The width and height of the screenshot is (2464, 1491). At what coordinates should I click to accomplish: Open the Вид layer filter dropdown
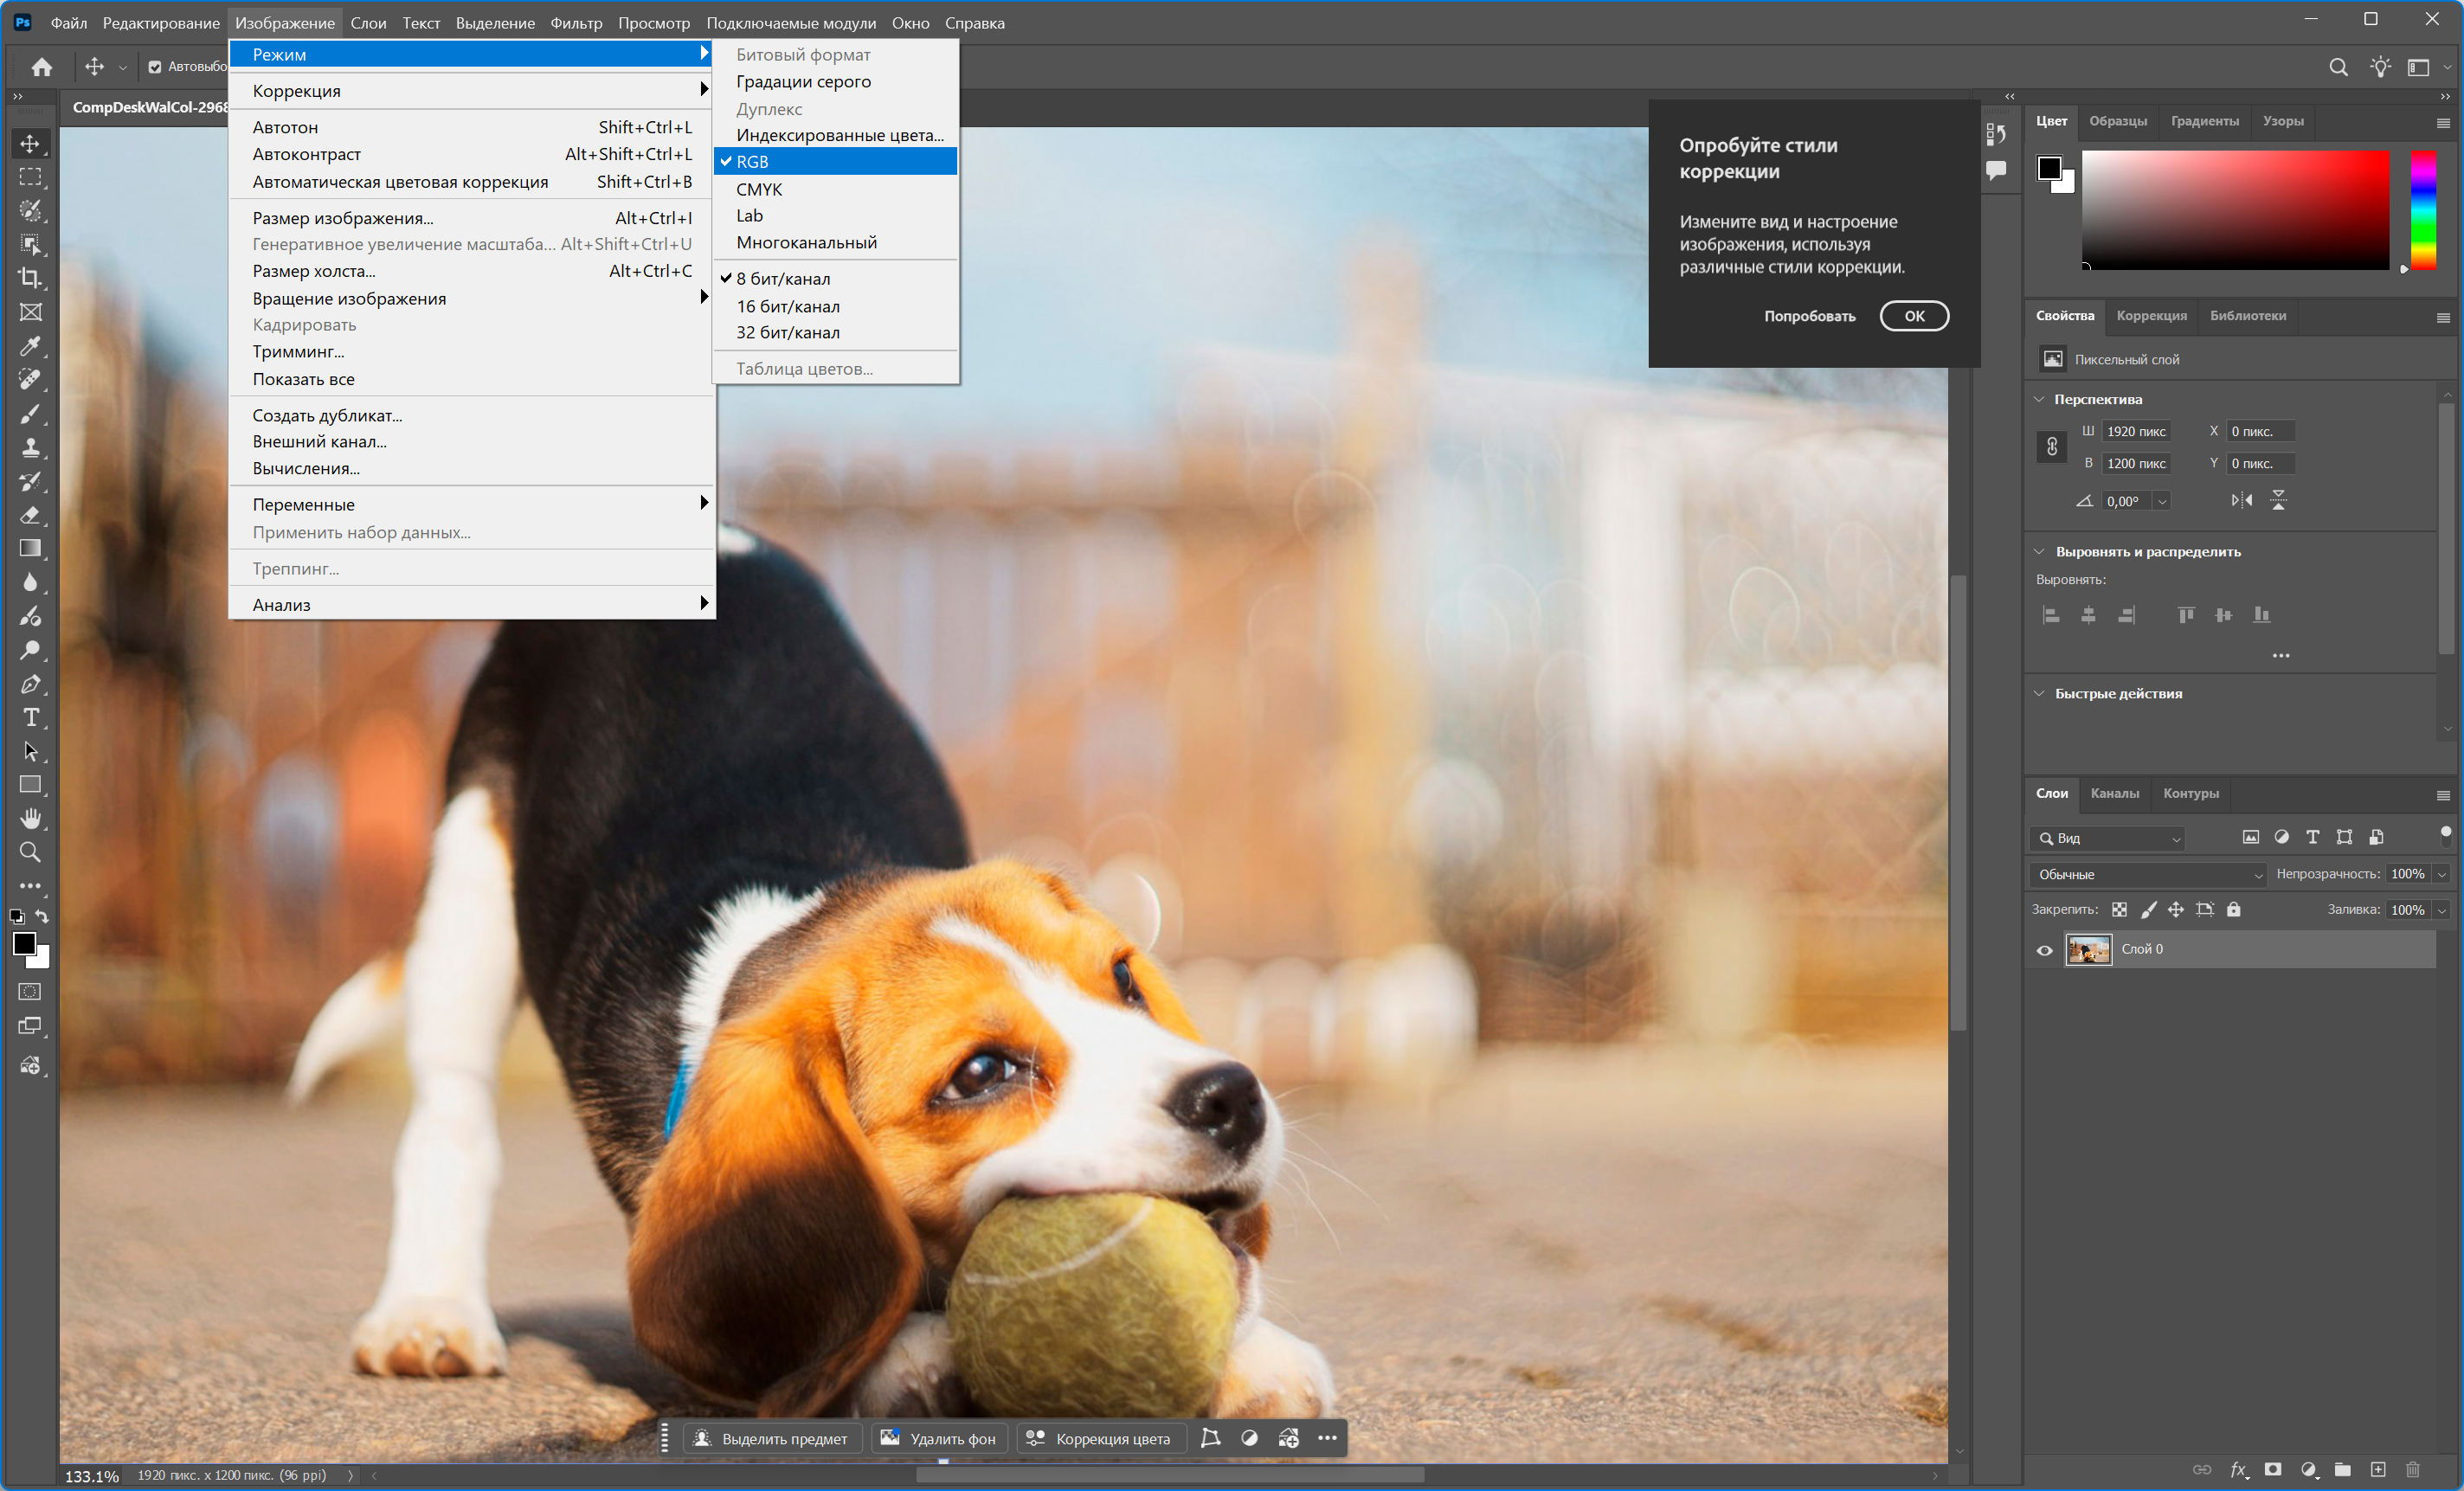pyautogui.click(x=2108, y=838)
